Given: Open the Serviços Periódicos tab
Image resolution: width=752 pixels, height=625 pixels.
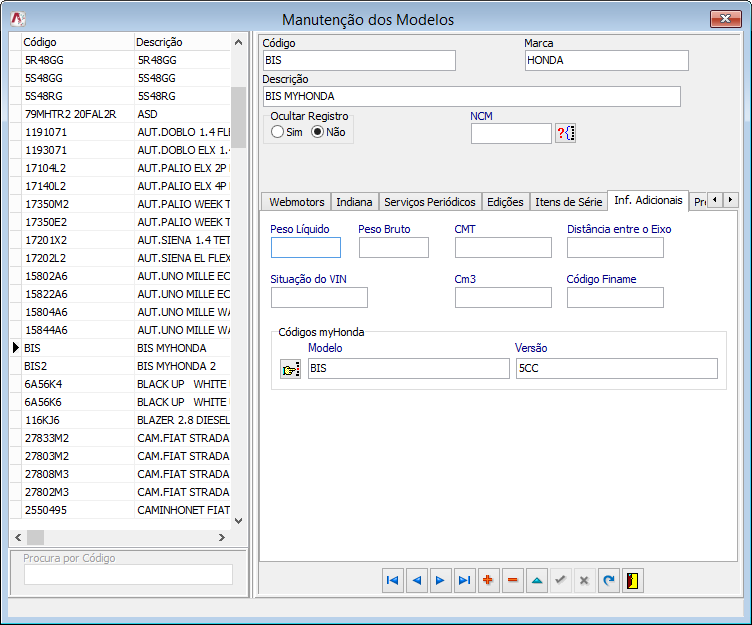Looking at the screenshot, I should coord(429,202).
